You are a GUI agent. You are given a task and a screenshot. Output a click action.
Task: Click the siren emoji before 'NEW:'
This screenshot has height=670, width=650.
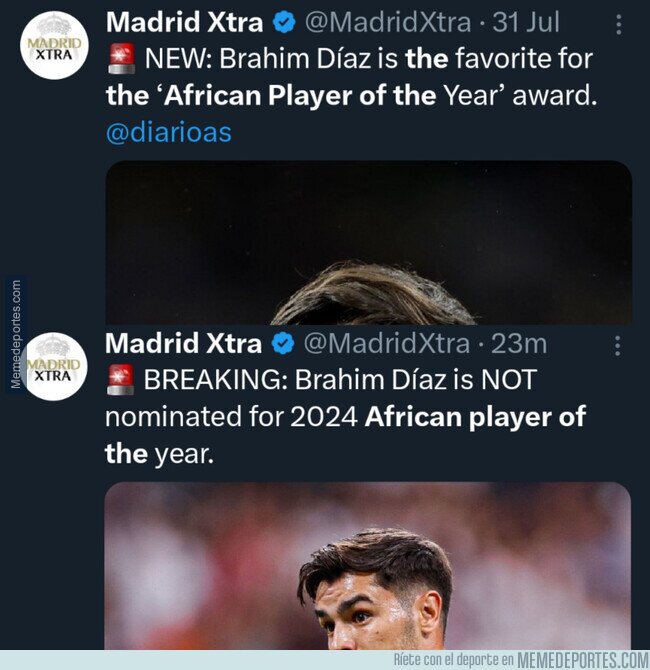(x=121, y=59)
